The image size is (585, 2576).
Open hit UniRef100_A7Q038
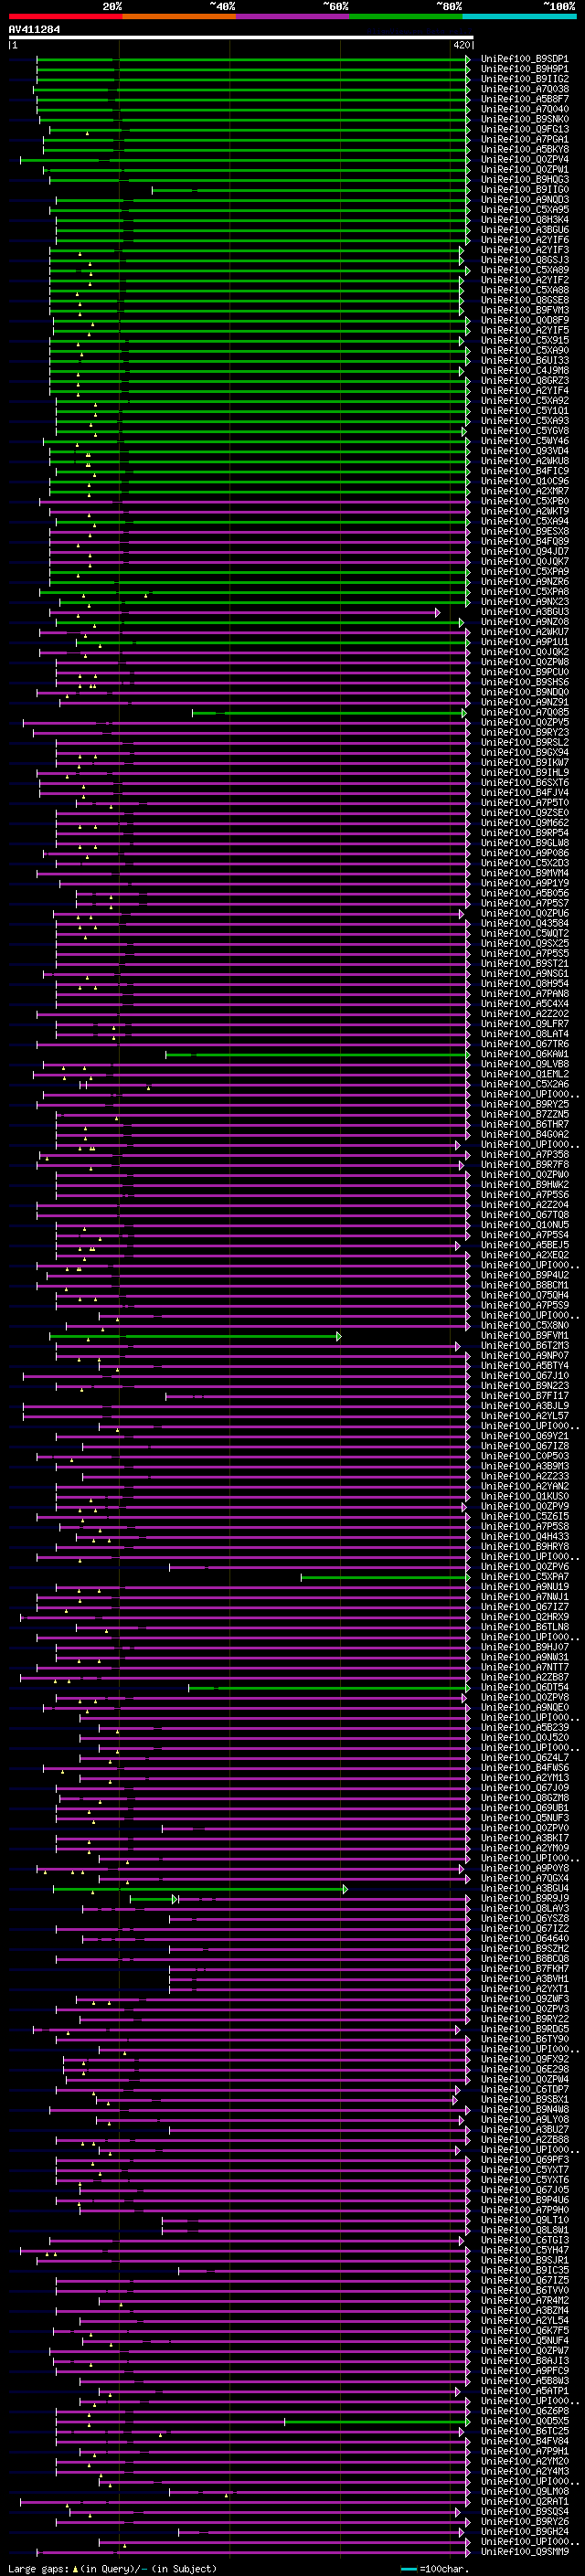point(524,89)
